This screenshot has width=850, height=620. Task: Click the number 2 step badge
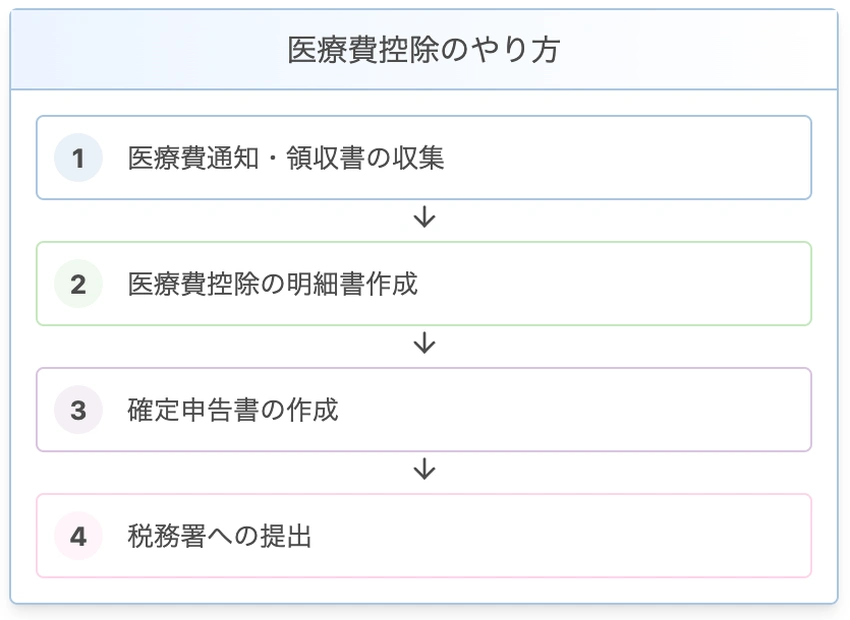pos(78,284)
